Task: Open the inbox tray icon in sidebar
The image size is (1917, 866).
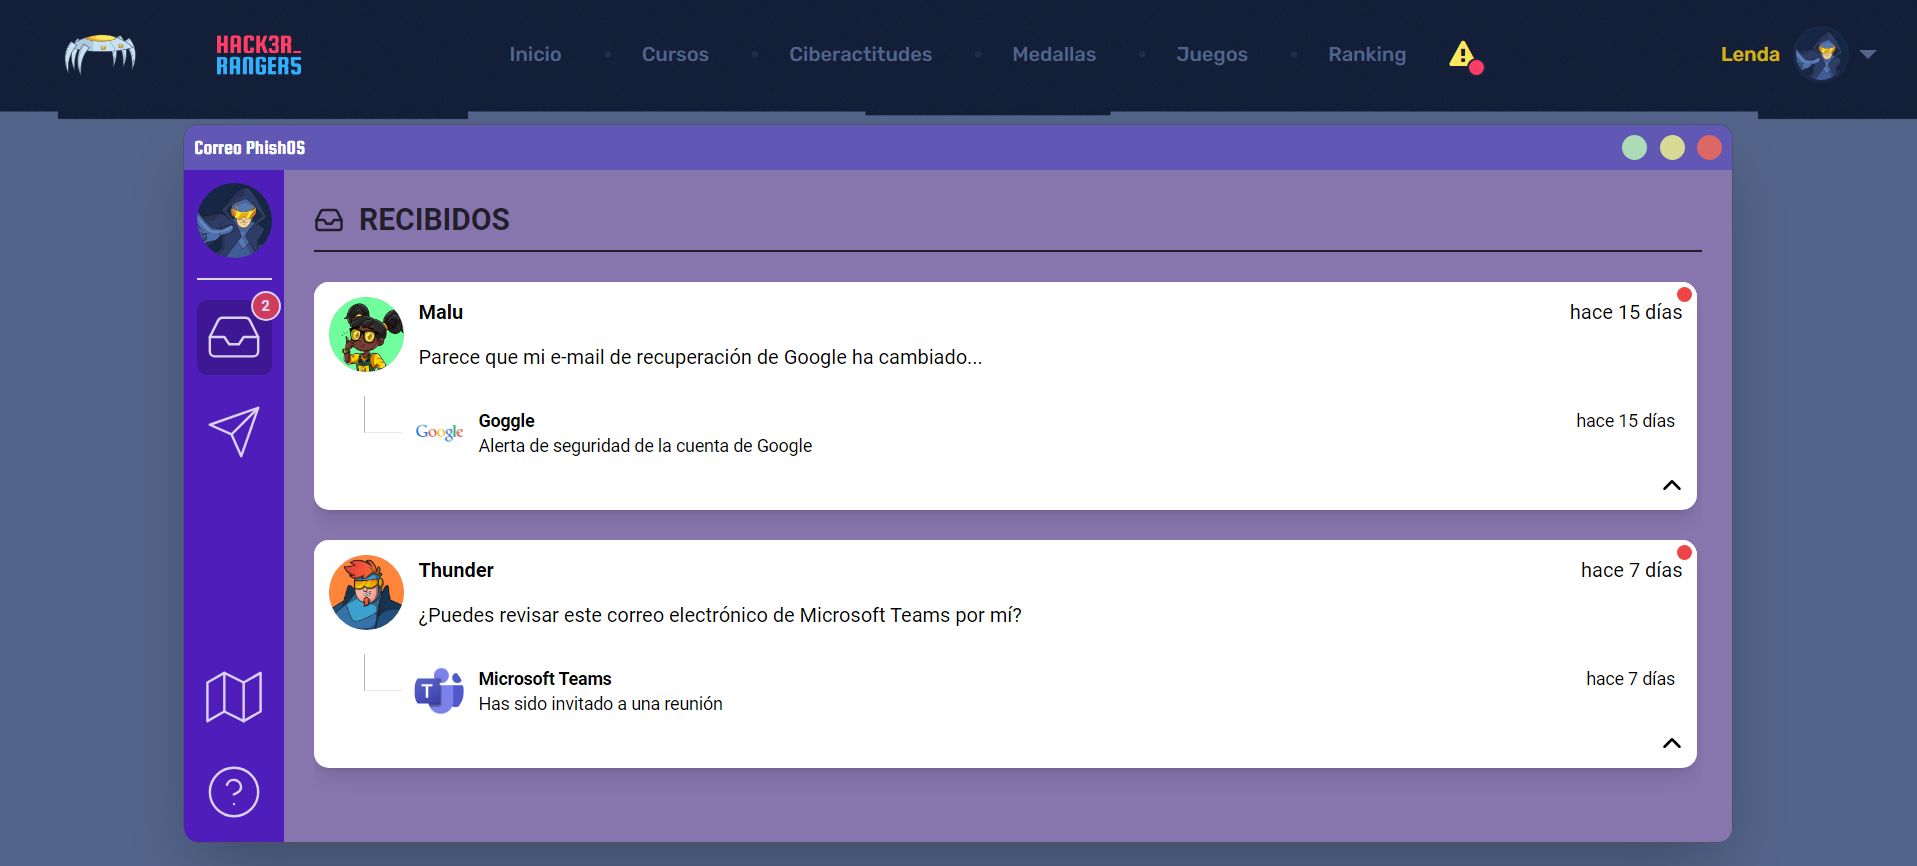Action: [x=234, y=338]
